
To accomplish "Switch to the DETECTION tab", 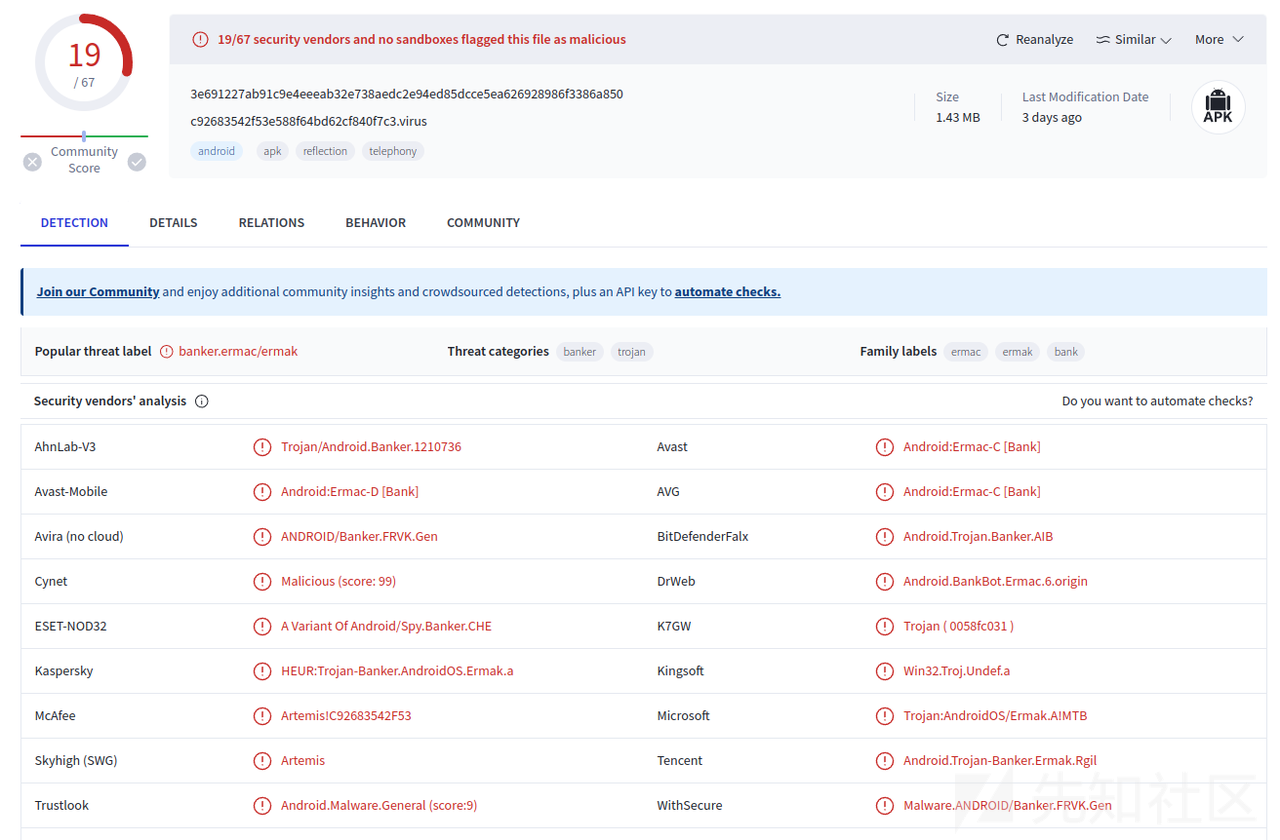I will point(74,223).
